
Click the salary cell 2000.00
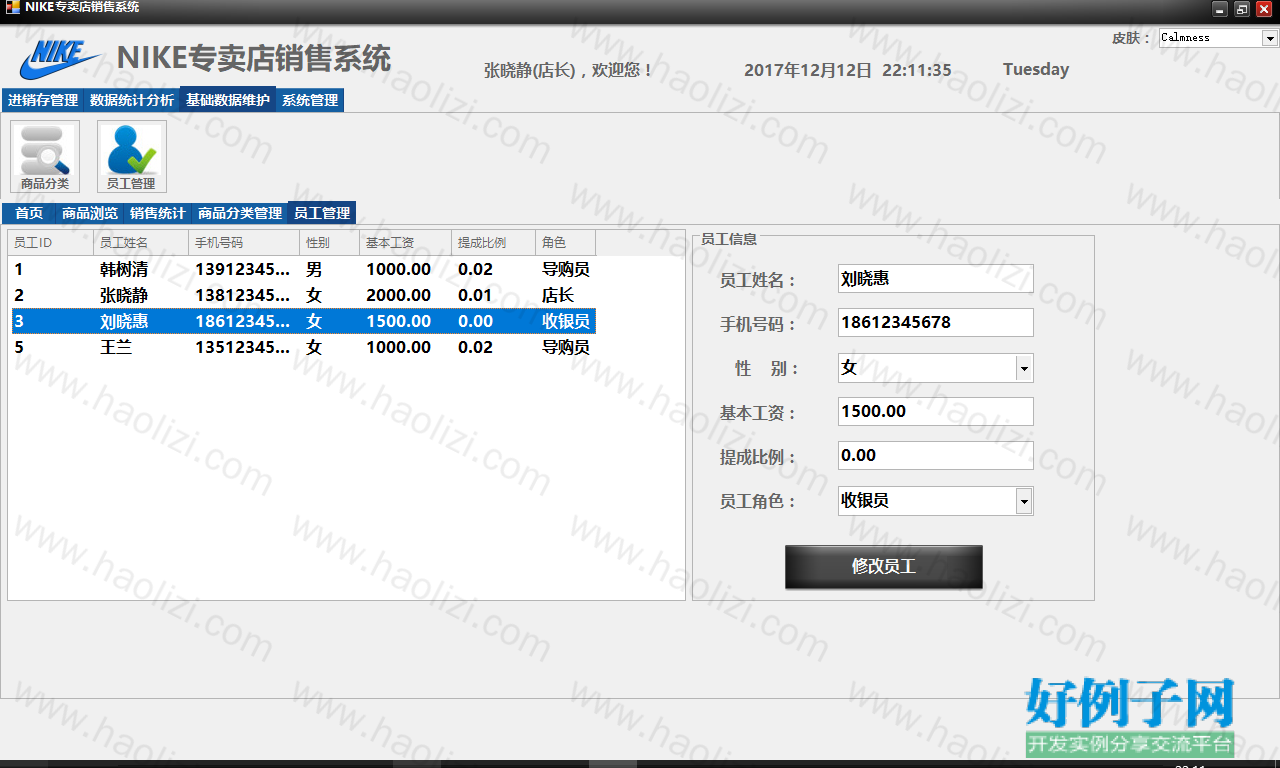[x=398, y=296]
